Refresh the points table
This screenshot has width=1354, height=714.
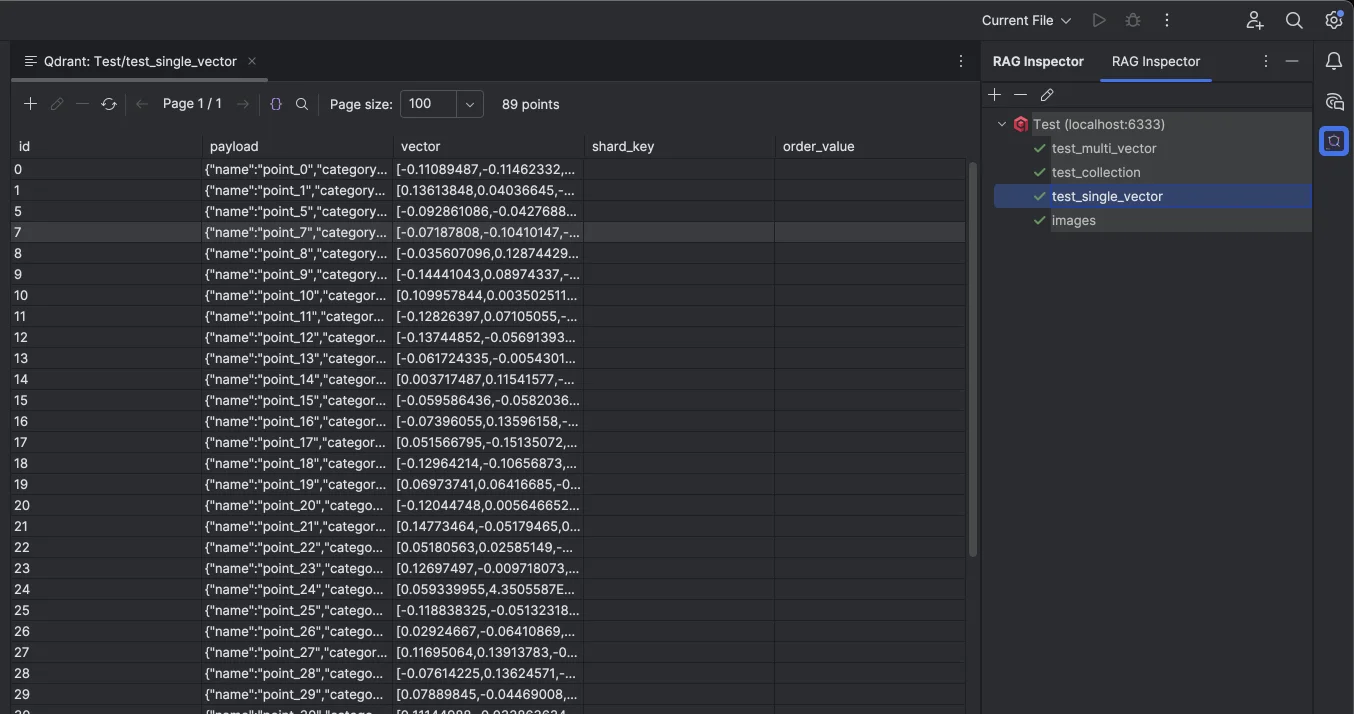(109, 104)
